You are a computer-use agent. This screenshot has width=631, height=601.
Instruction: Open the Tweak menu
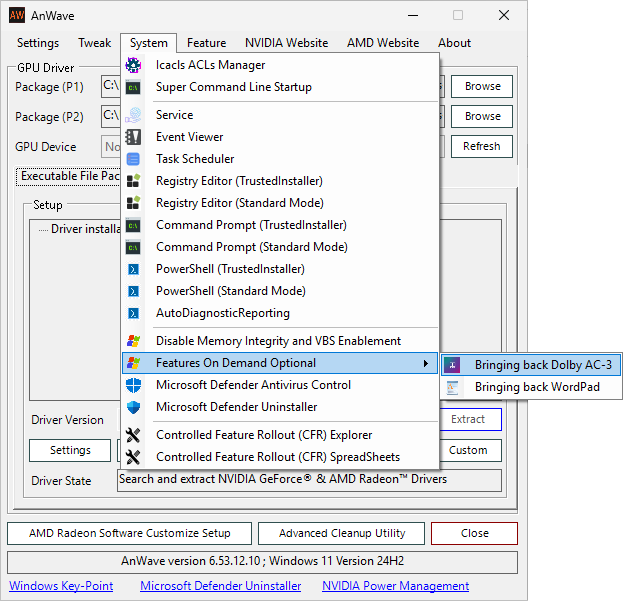95,43
